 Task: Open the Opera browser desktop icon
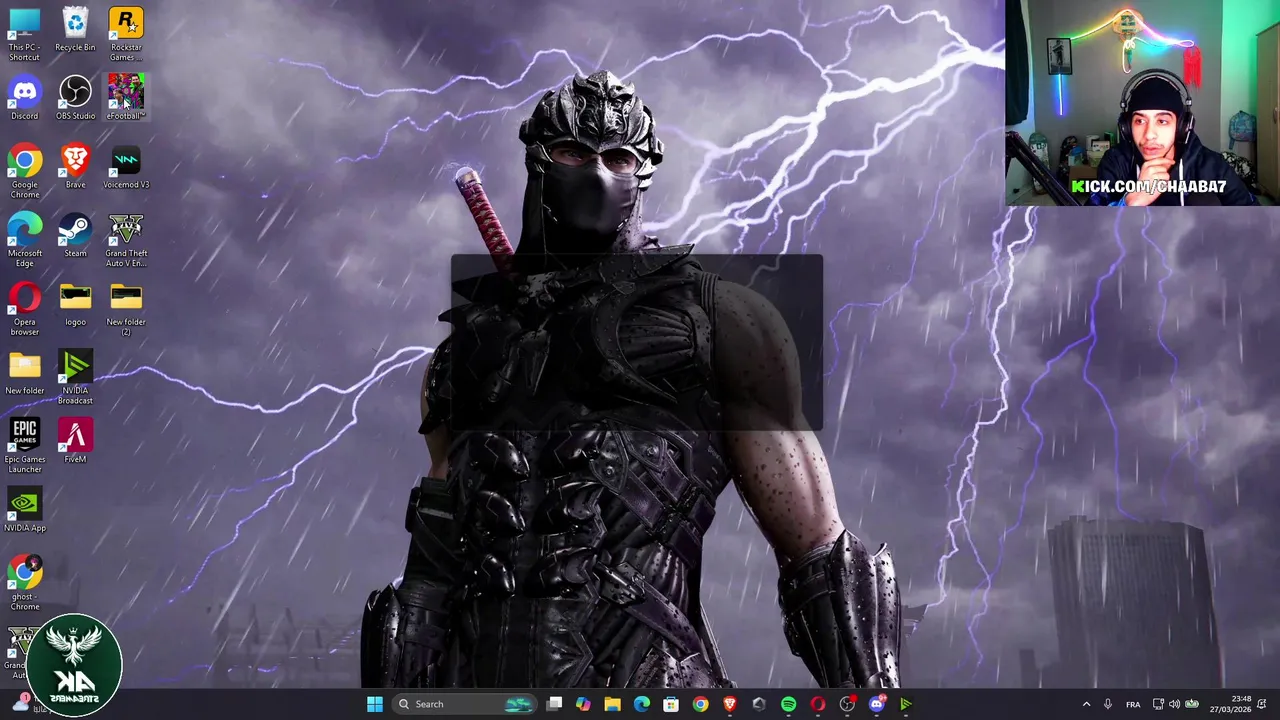[x=24, y=308]
